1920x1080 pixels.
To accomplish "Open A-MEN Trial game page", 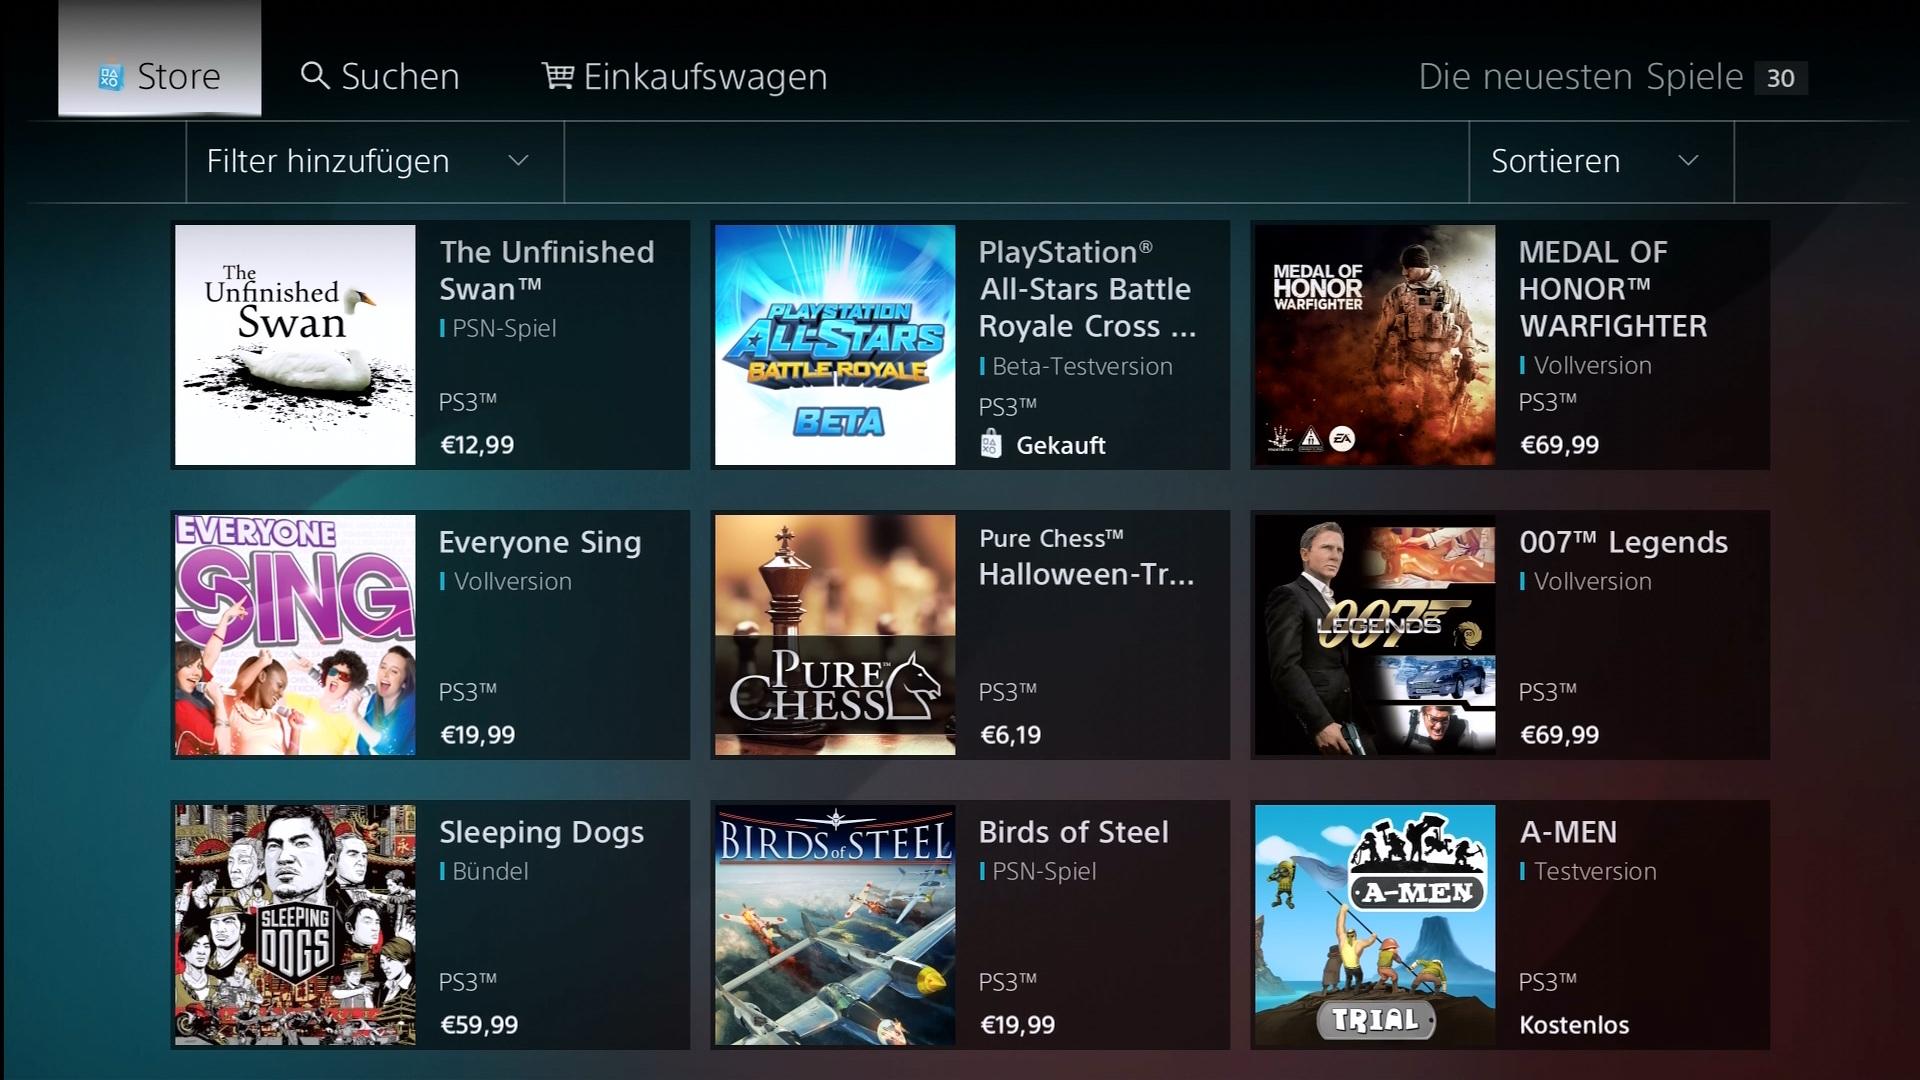I will (x=1509, y=923).
